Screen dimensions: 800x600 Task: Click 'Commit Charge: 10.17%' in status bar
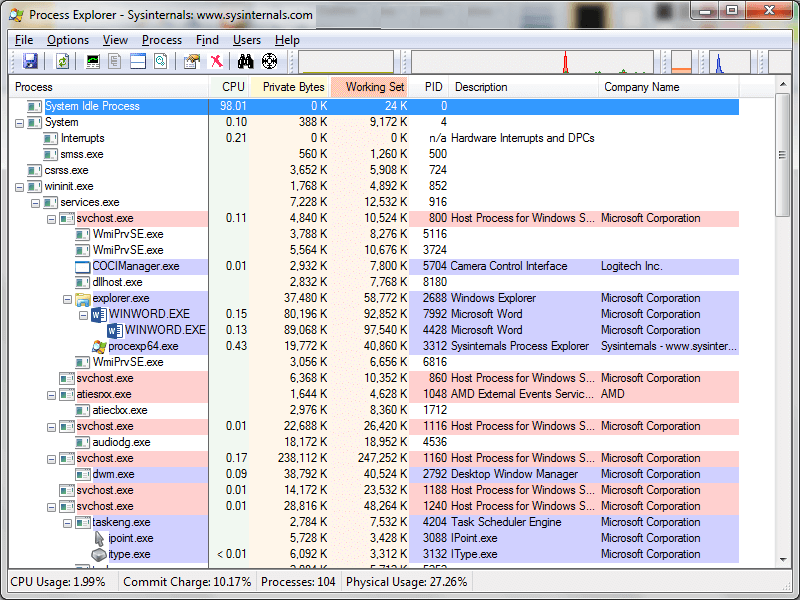(x=187, y=582)
